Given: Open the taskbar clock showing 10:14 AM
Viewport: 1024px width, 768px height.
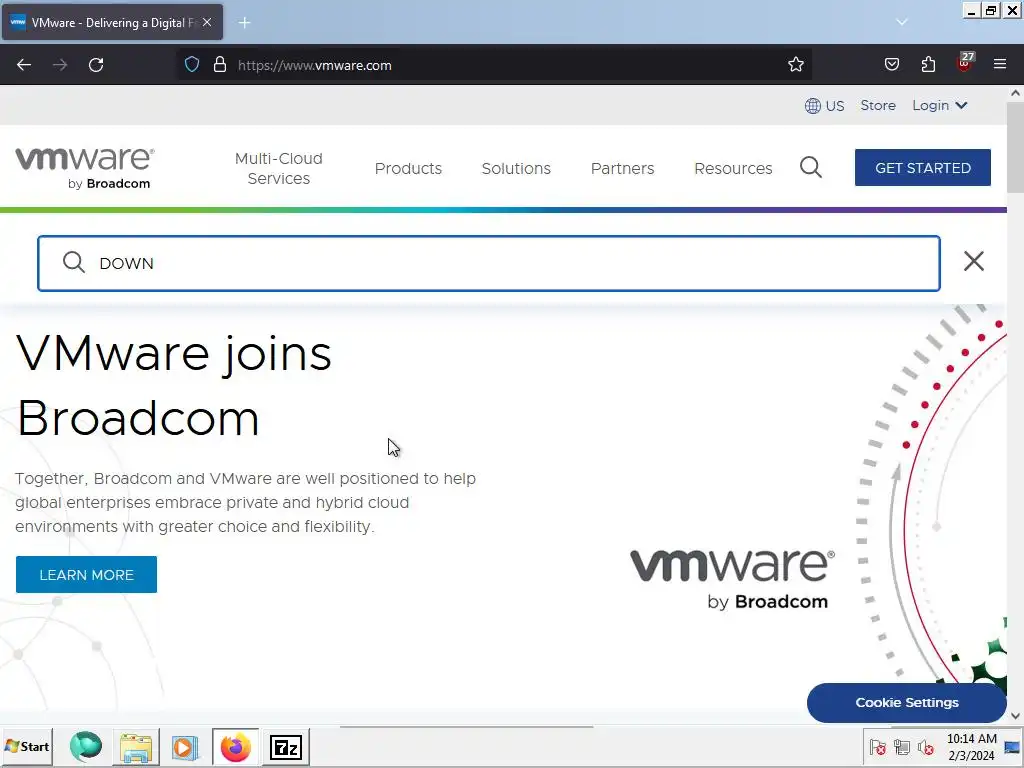Looking at the screenshot, I should [x=971, y=747].
